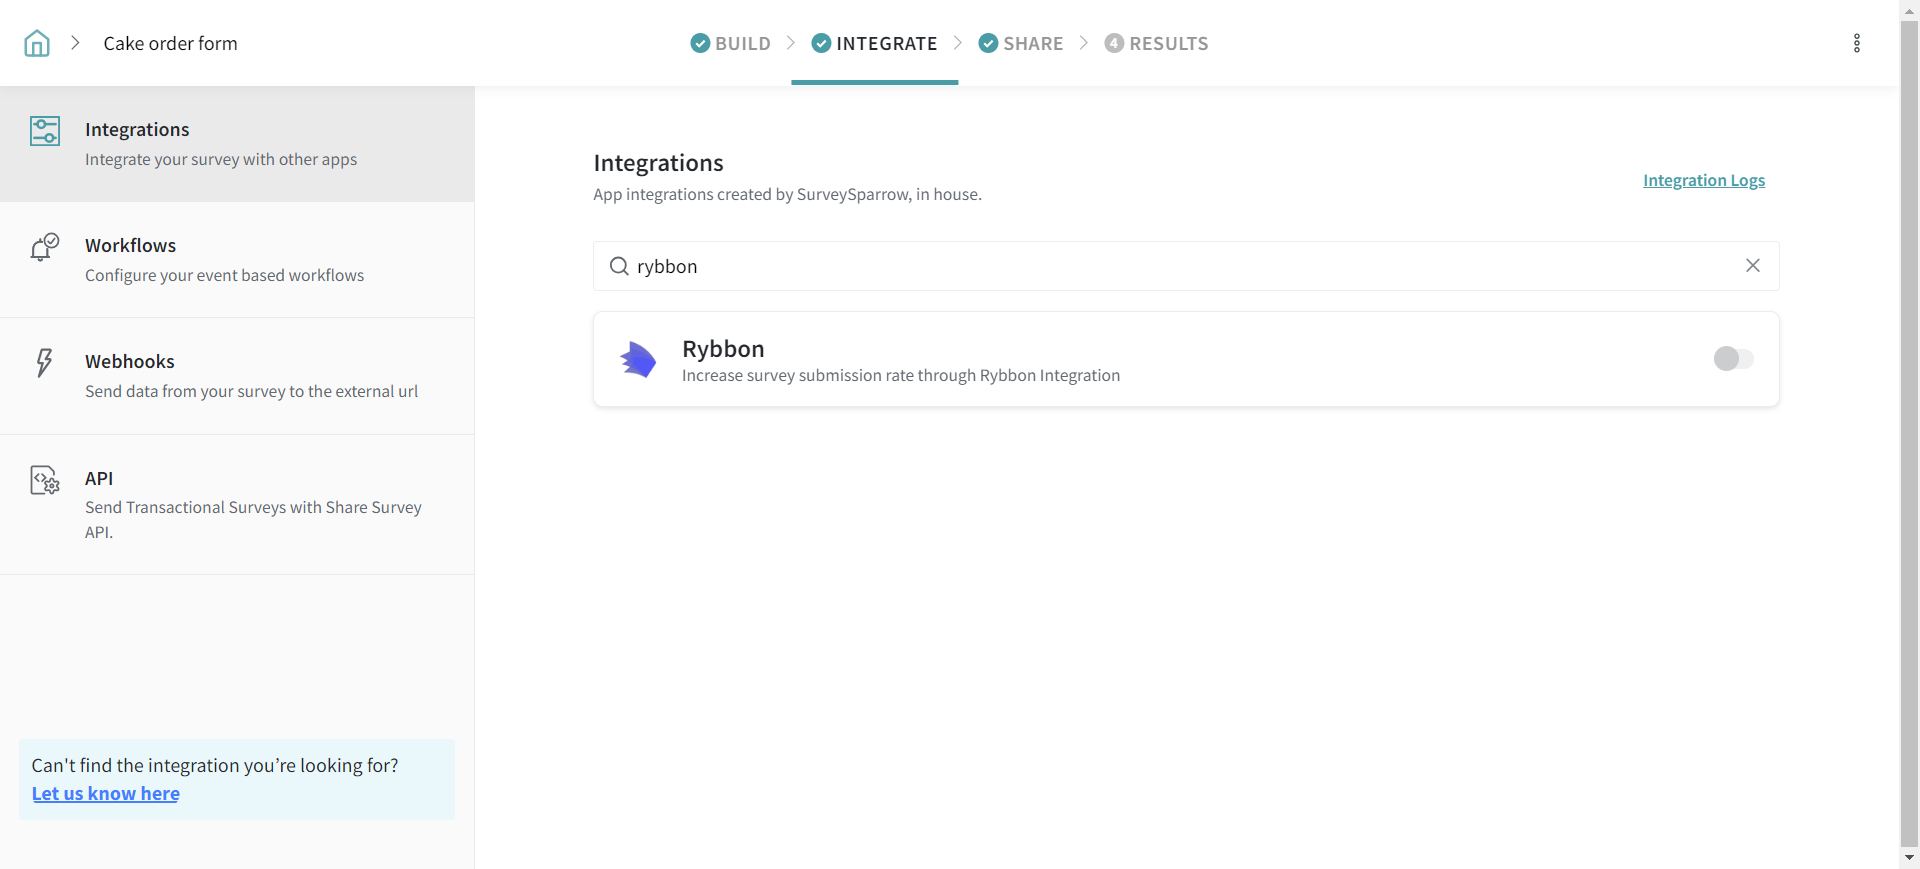Click the API settings icon
This screenshot has width=1920, height=869.
point(45,480)
